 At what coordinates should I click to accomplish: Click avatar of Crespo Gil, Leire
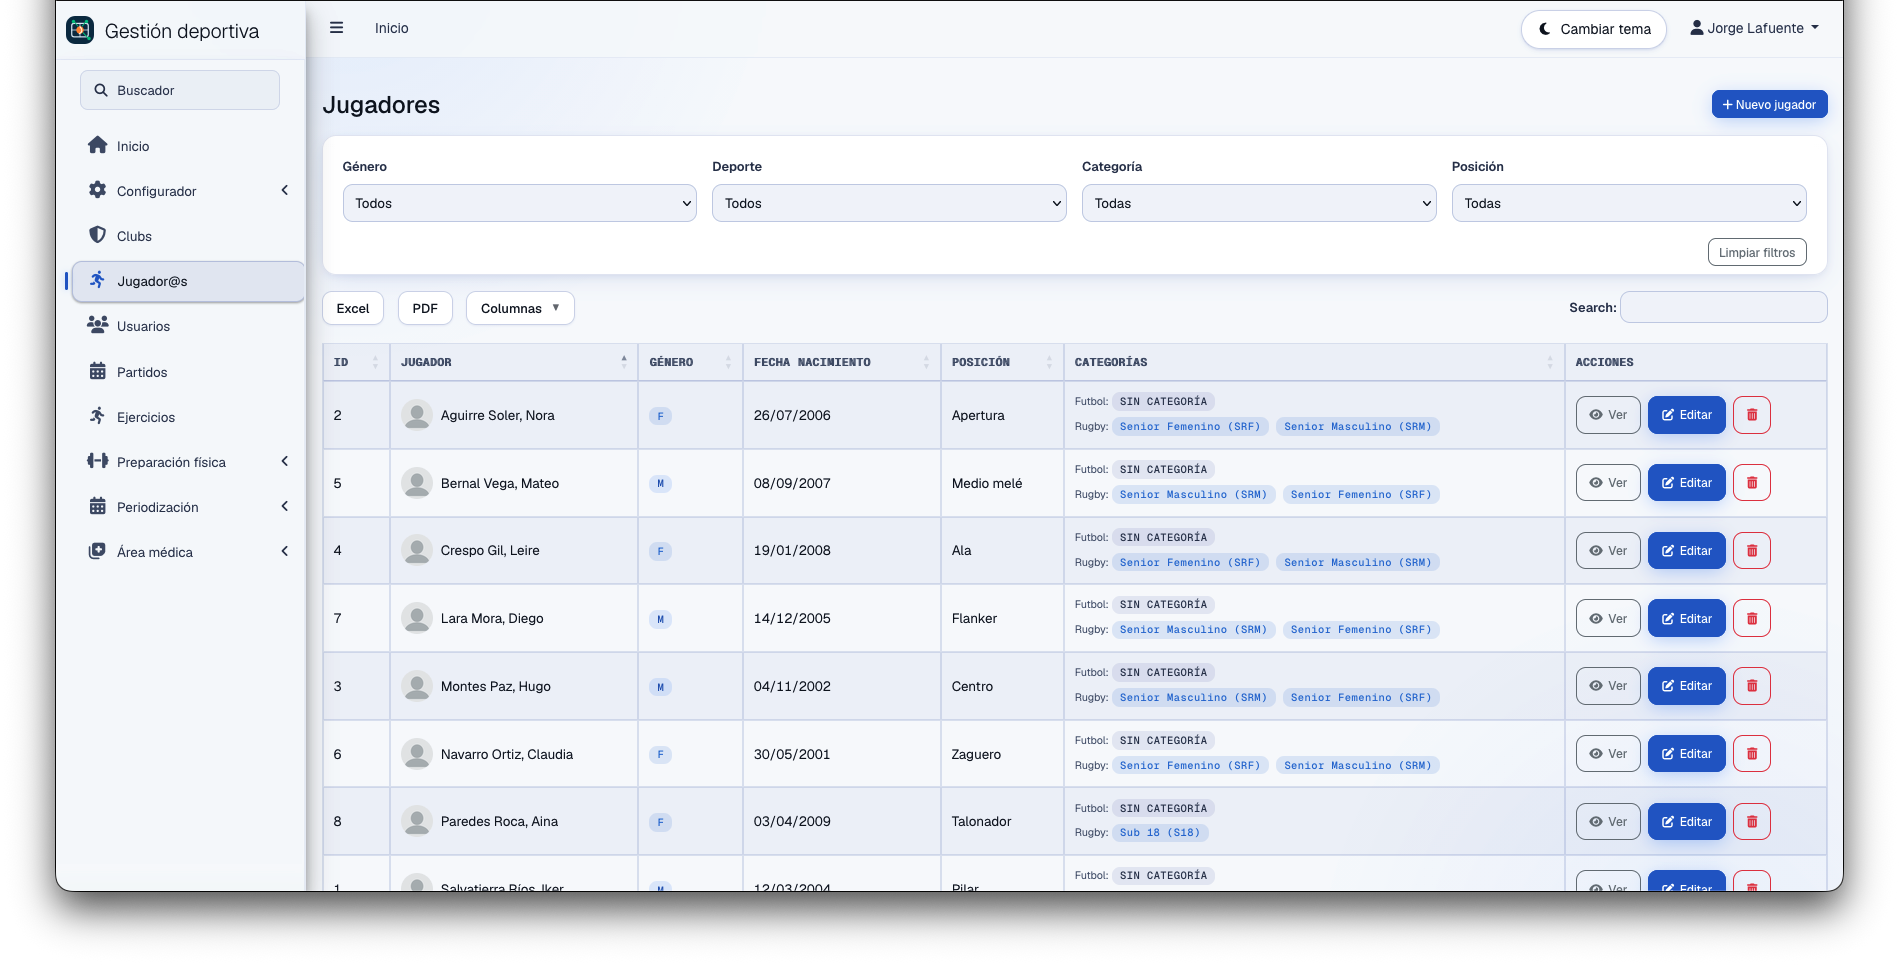pyautogui.click(x=416, y=550)
